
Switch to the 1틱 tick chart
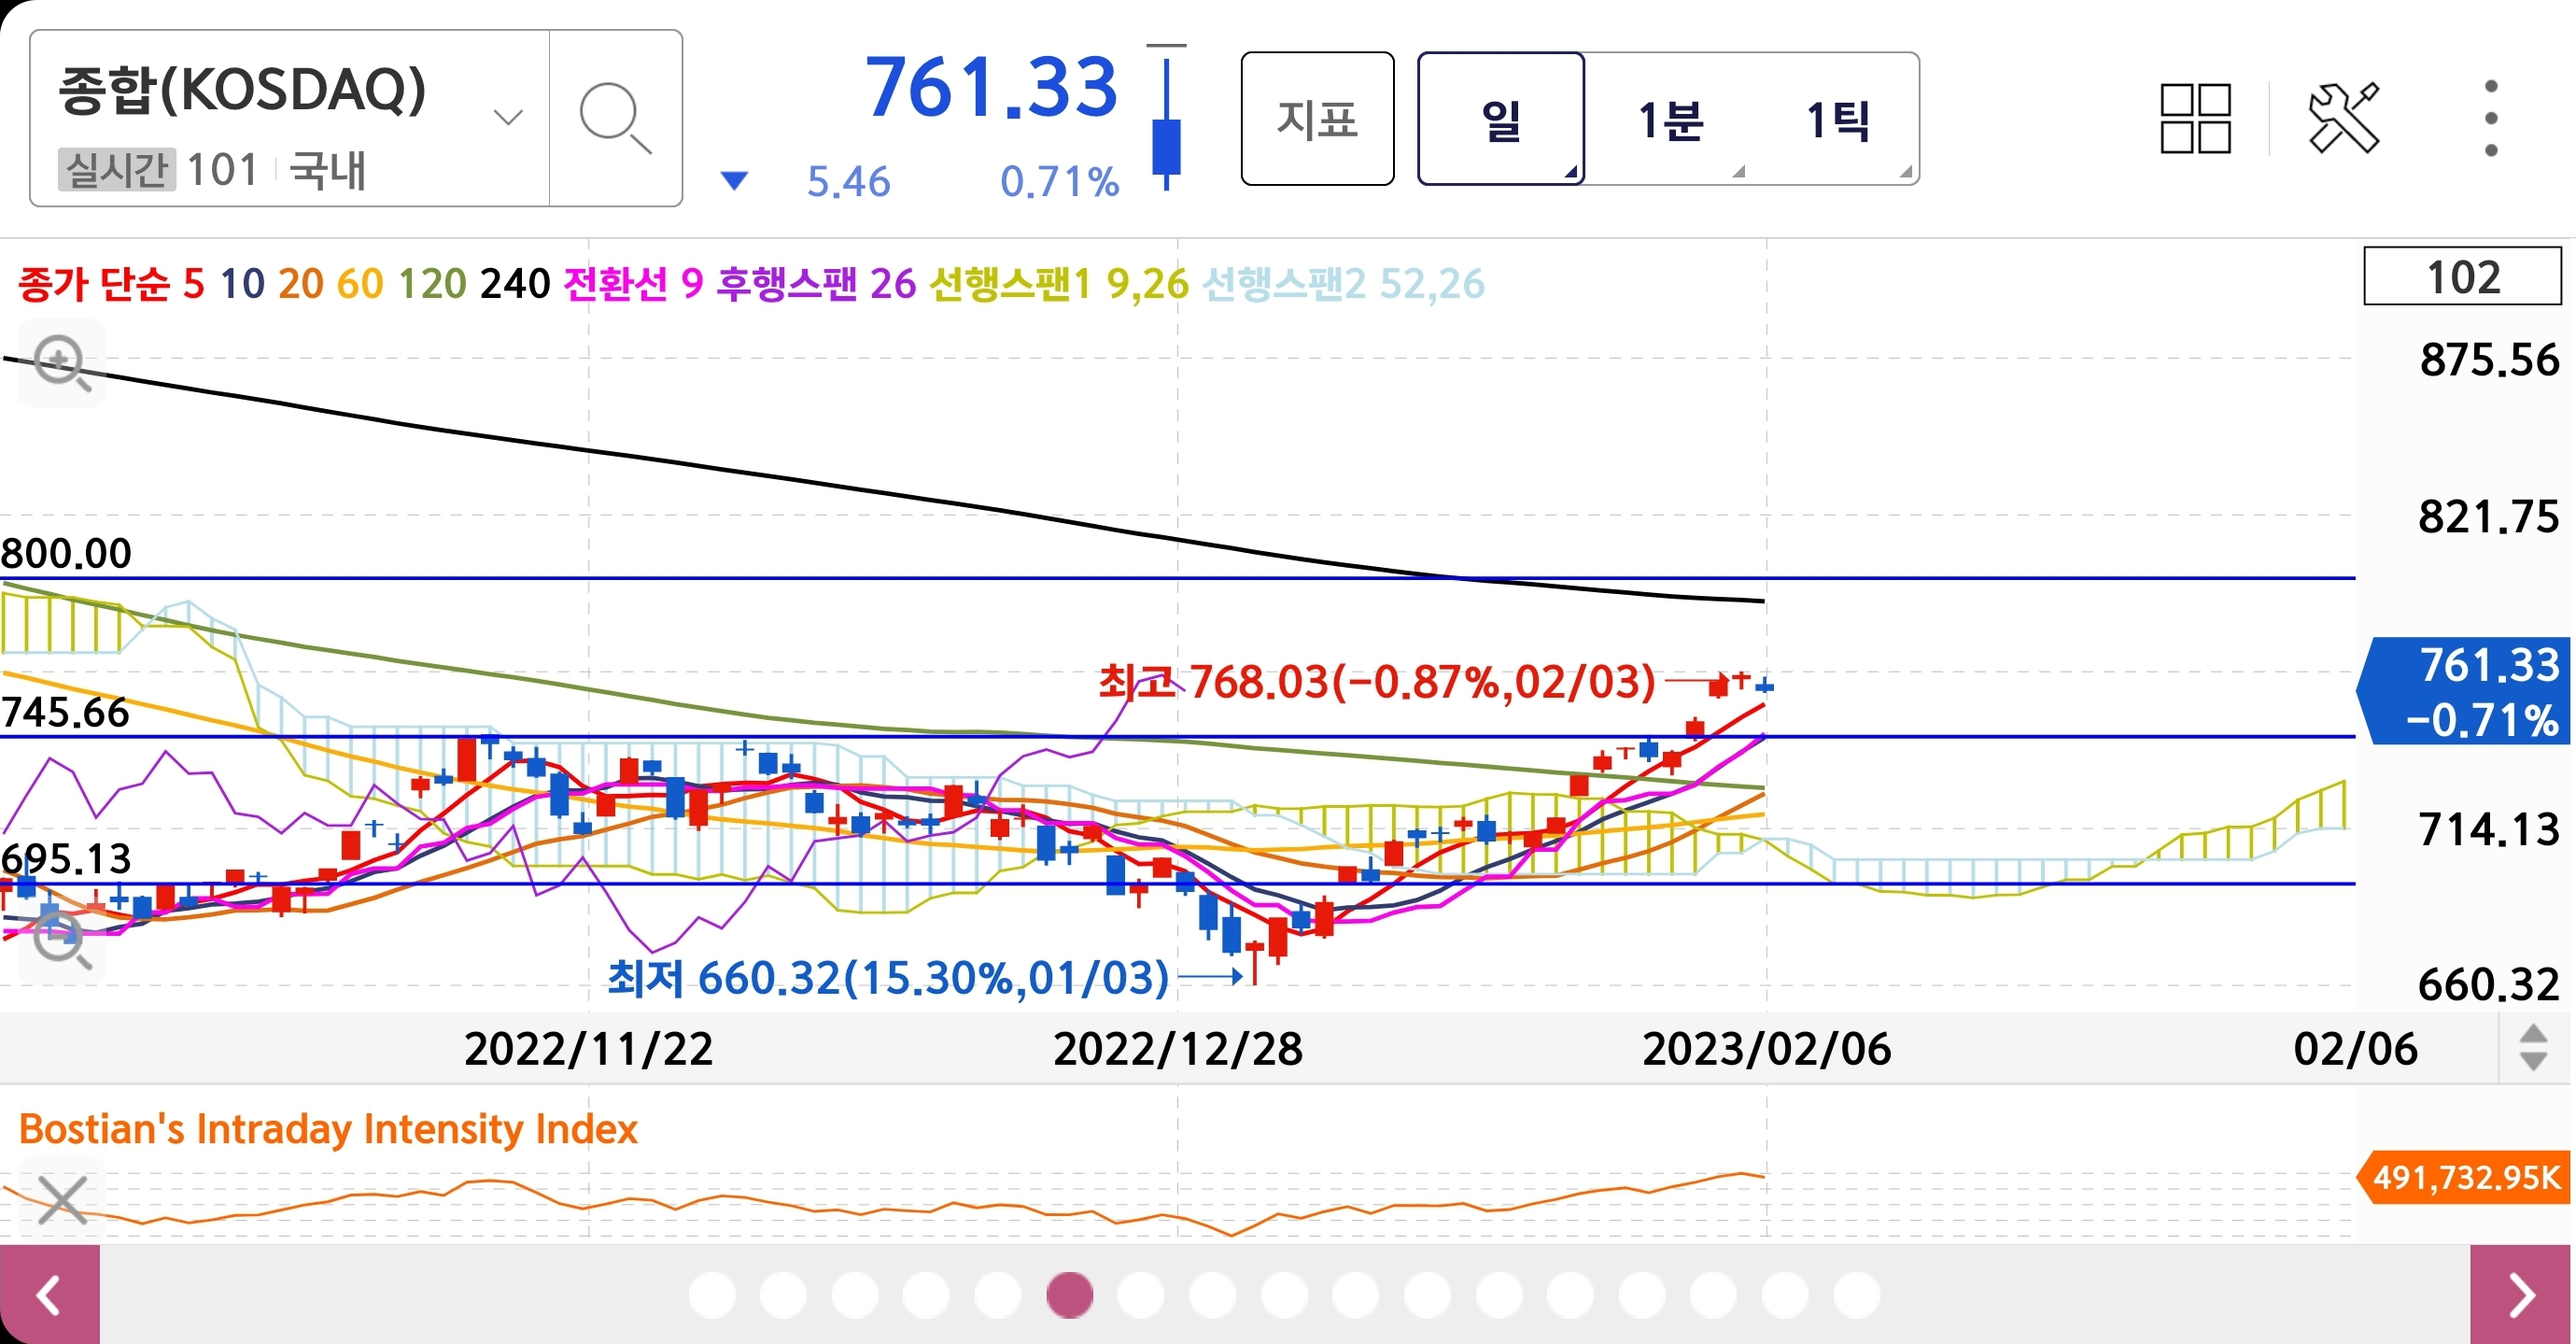click(x=1837, y=119)
